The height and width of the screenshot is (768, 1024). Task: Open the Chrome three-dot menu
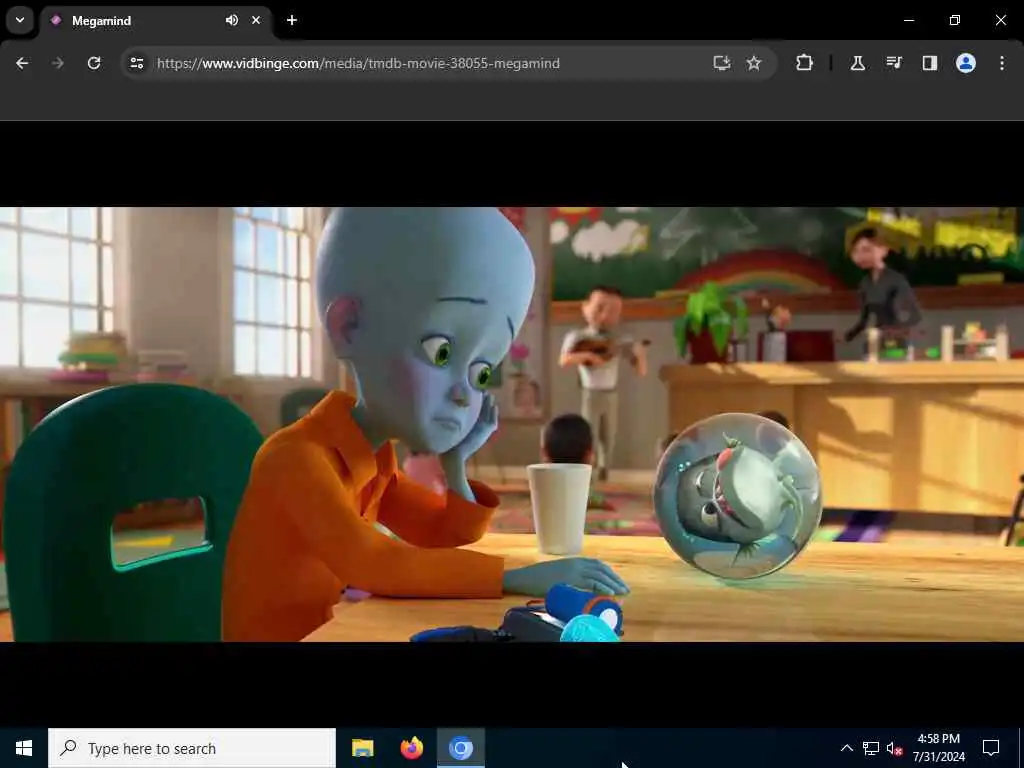(x=1002, y=63)
